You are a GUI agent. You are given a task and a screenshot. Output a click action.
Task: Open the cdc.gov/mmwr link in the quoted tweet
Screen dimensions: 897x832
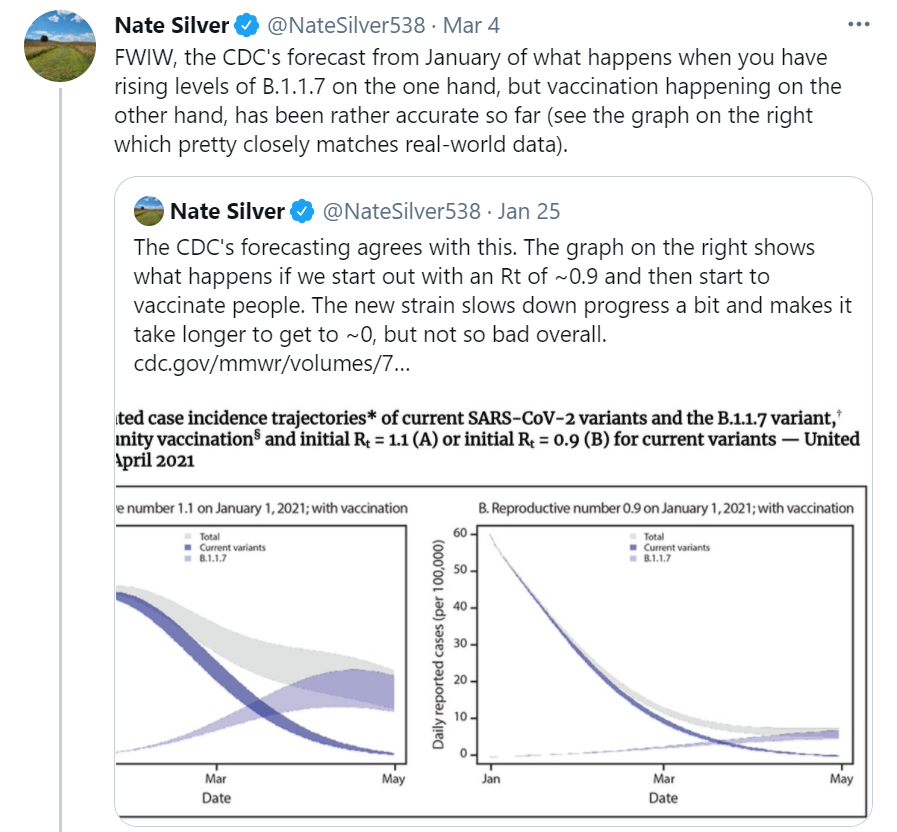271,361
